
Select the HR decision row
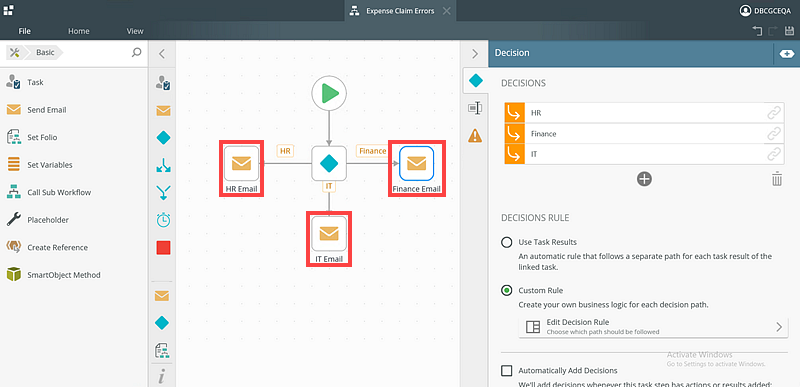(644, 113)
